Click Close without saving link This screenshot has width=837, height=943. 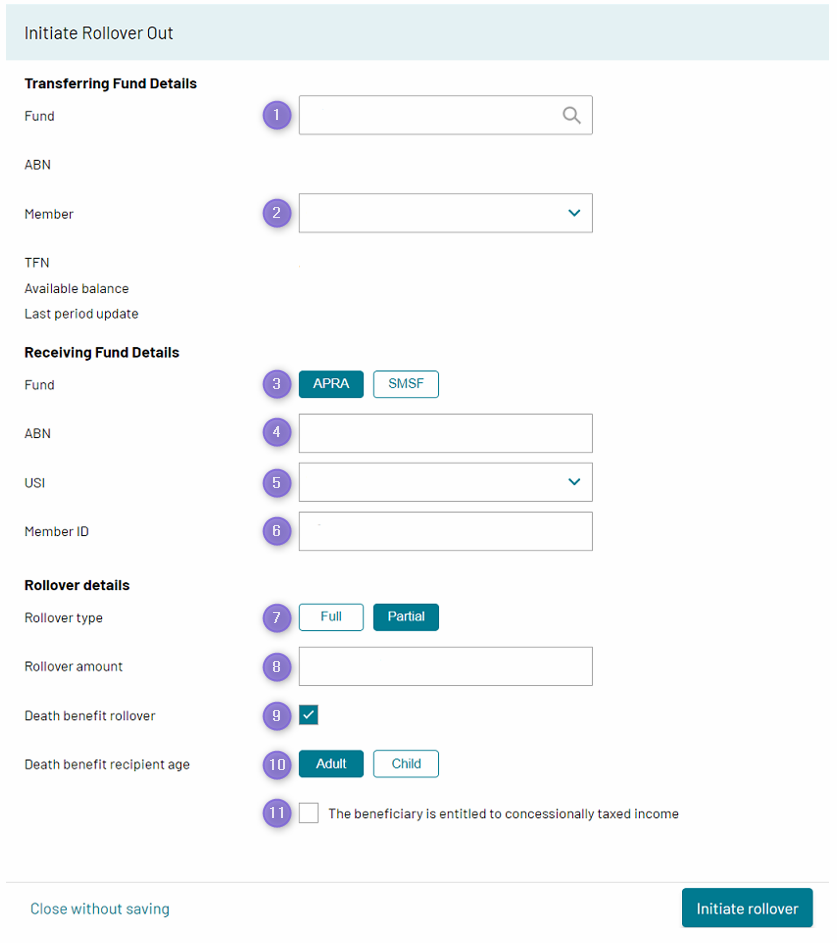pyautogui.click(x=100, y=909)
